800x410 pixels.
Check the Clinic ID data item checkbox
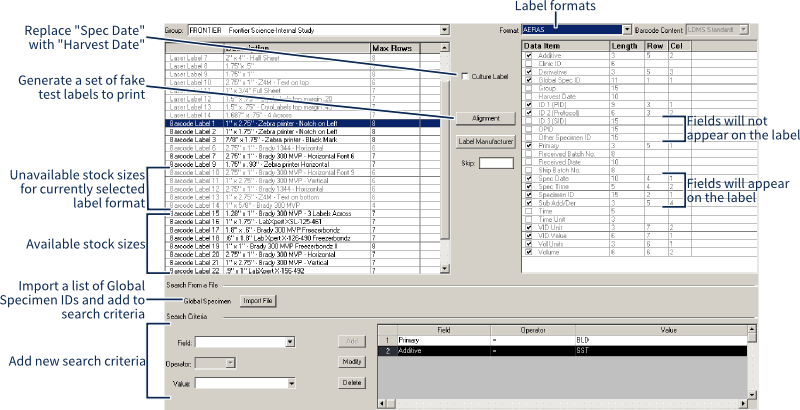(x=529, y=64)
